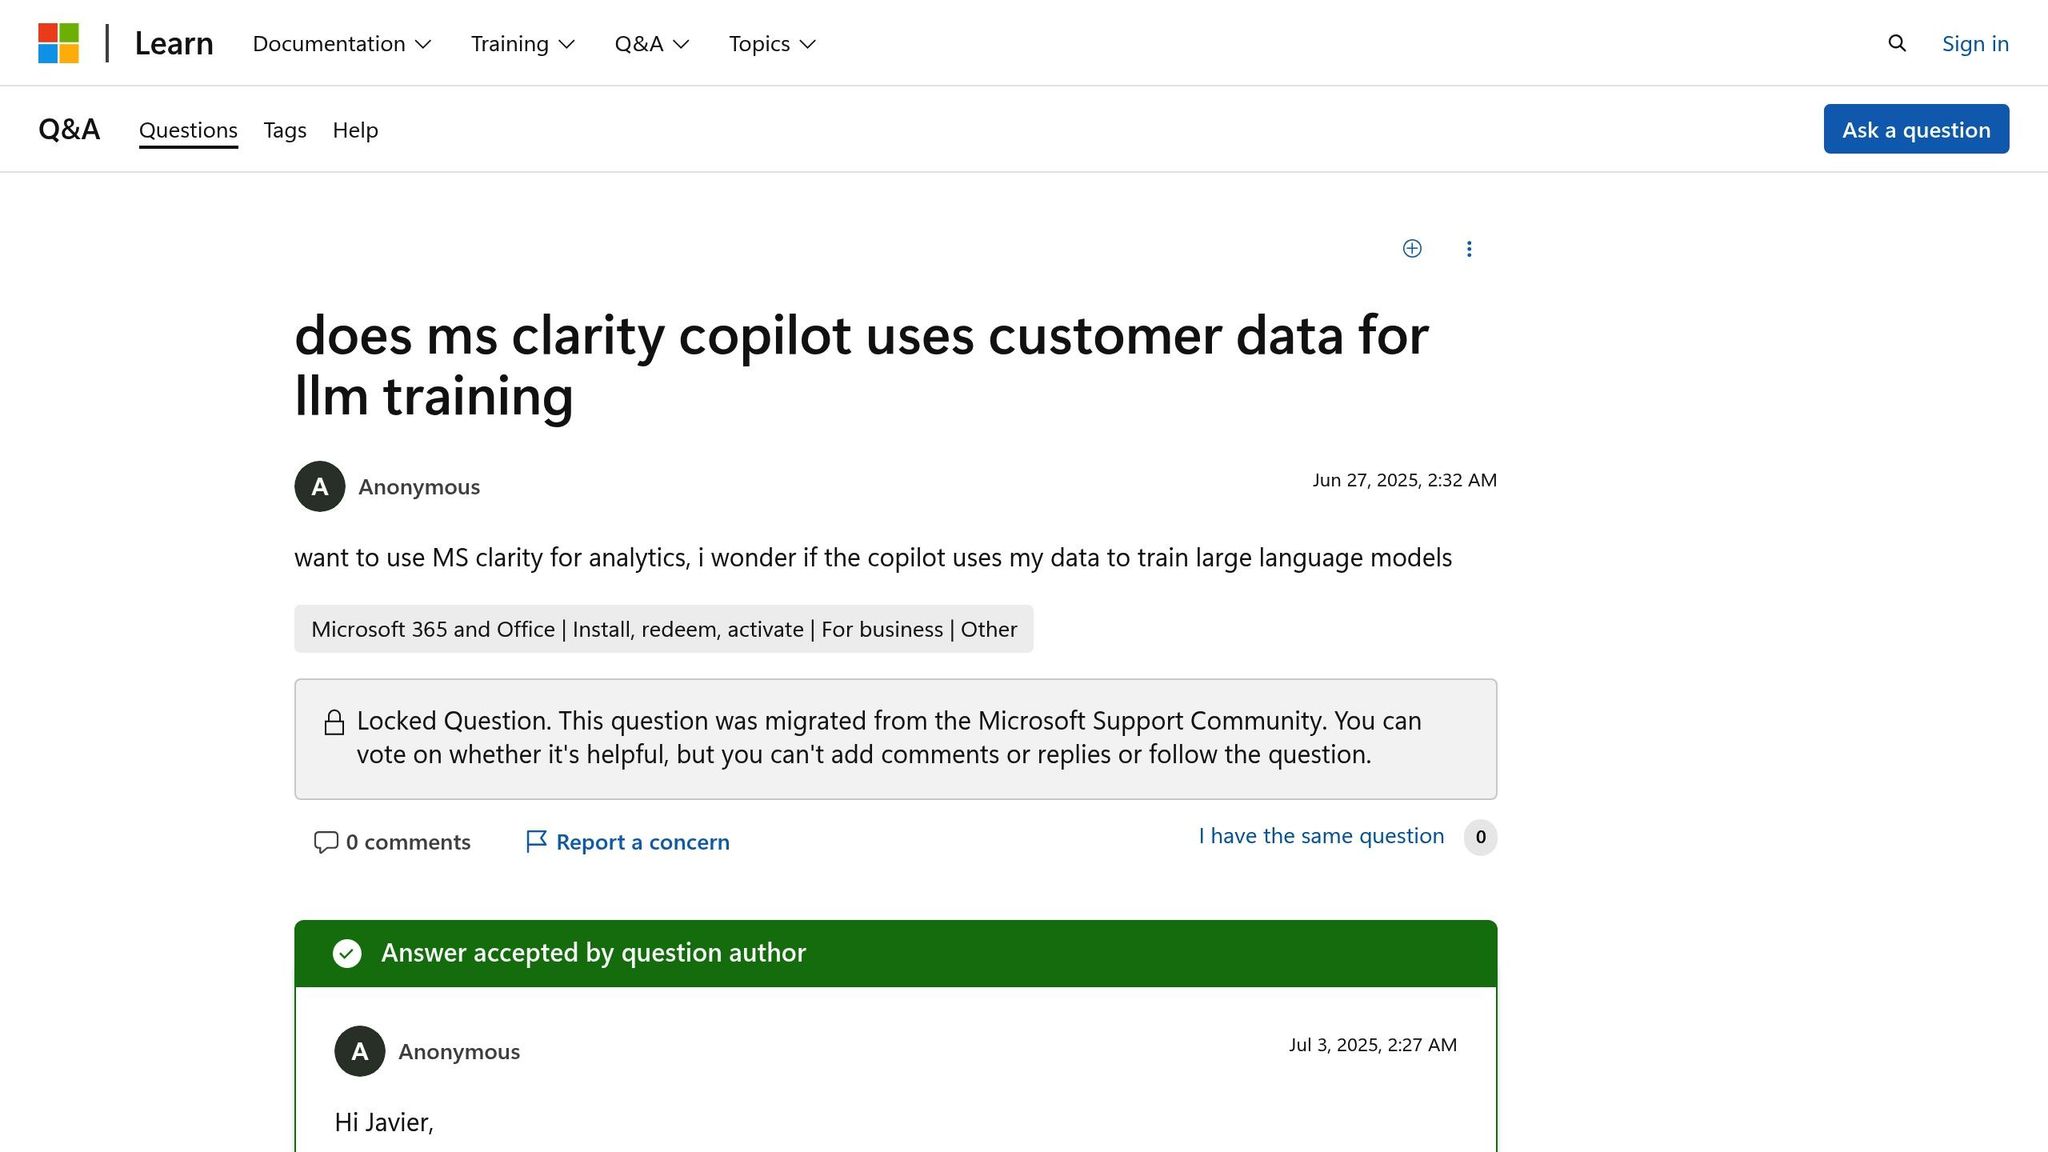Expand the Topics dropdown menu
The width and height of the screenshot is (2048, 1152).
(x=771, y=44)
